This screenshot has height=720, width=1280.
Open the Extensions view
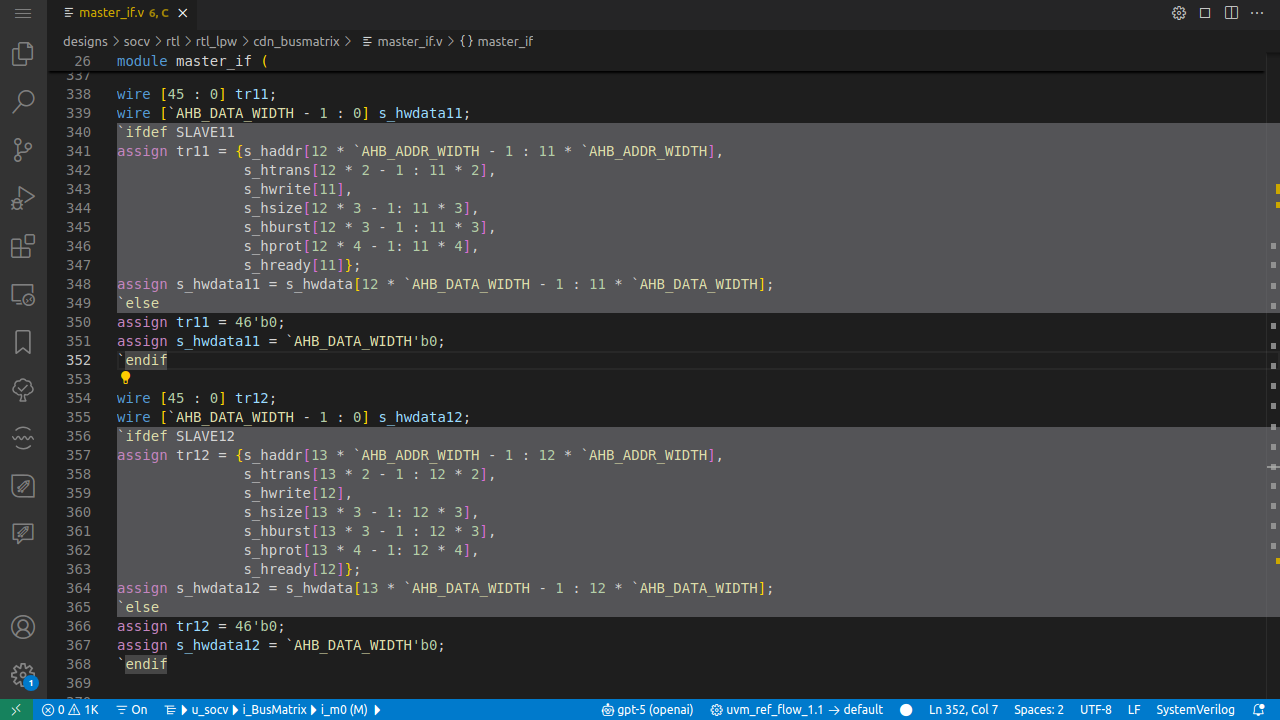[x=22, y=246]
